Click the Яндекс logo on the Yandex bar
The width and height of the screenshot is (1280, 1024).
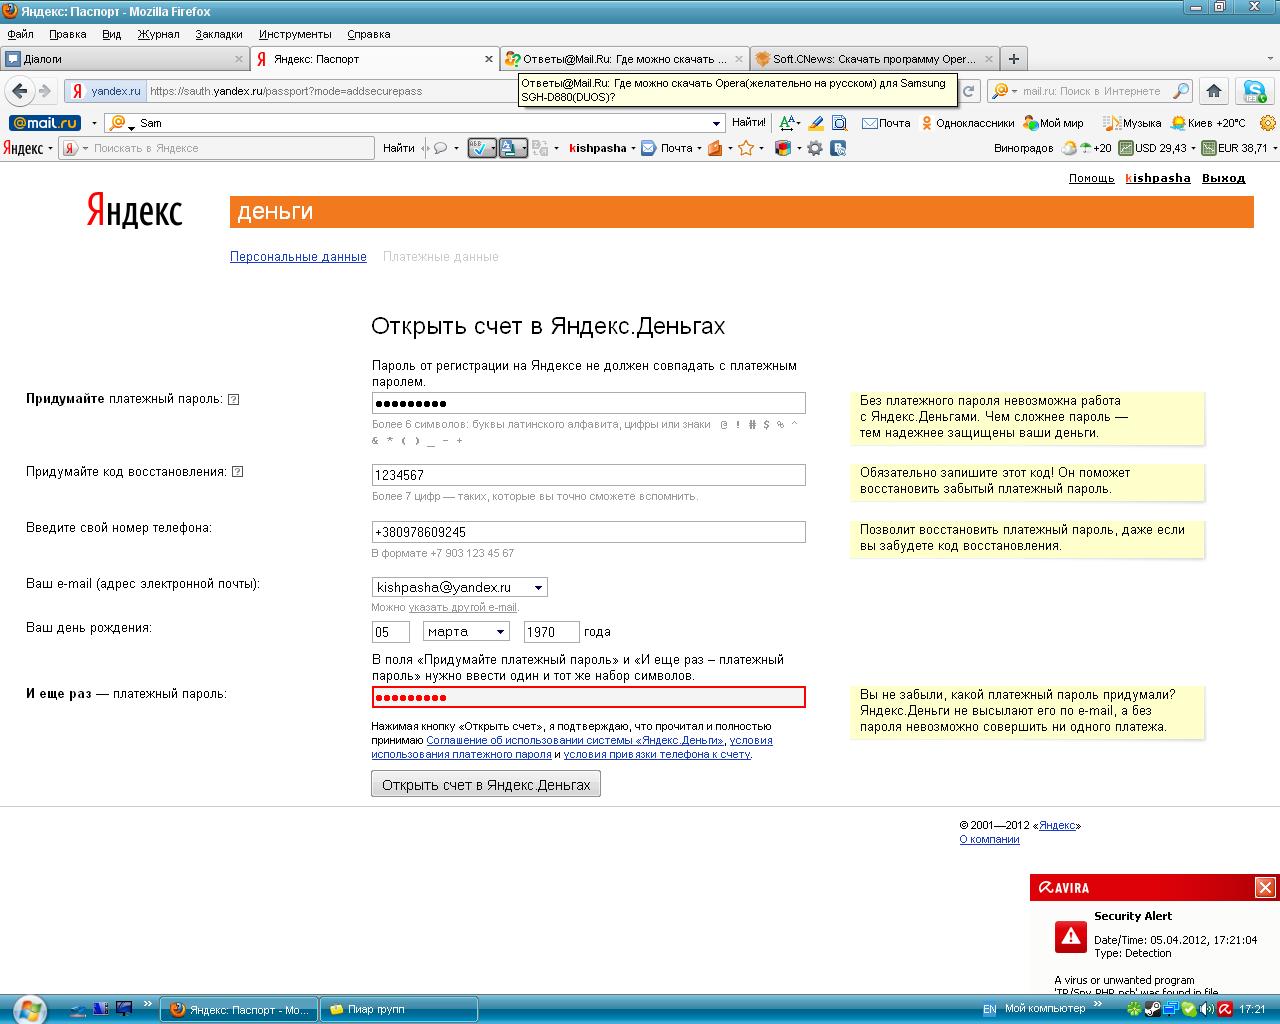[x=22, y=148]
